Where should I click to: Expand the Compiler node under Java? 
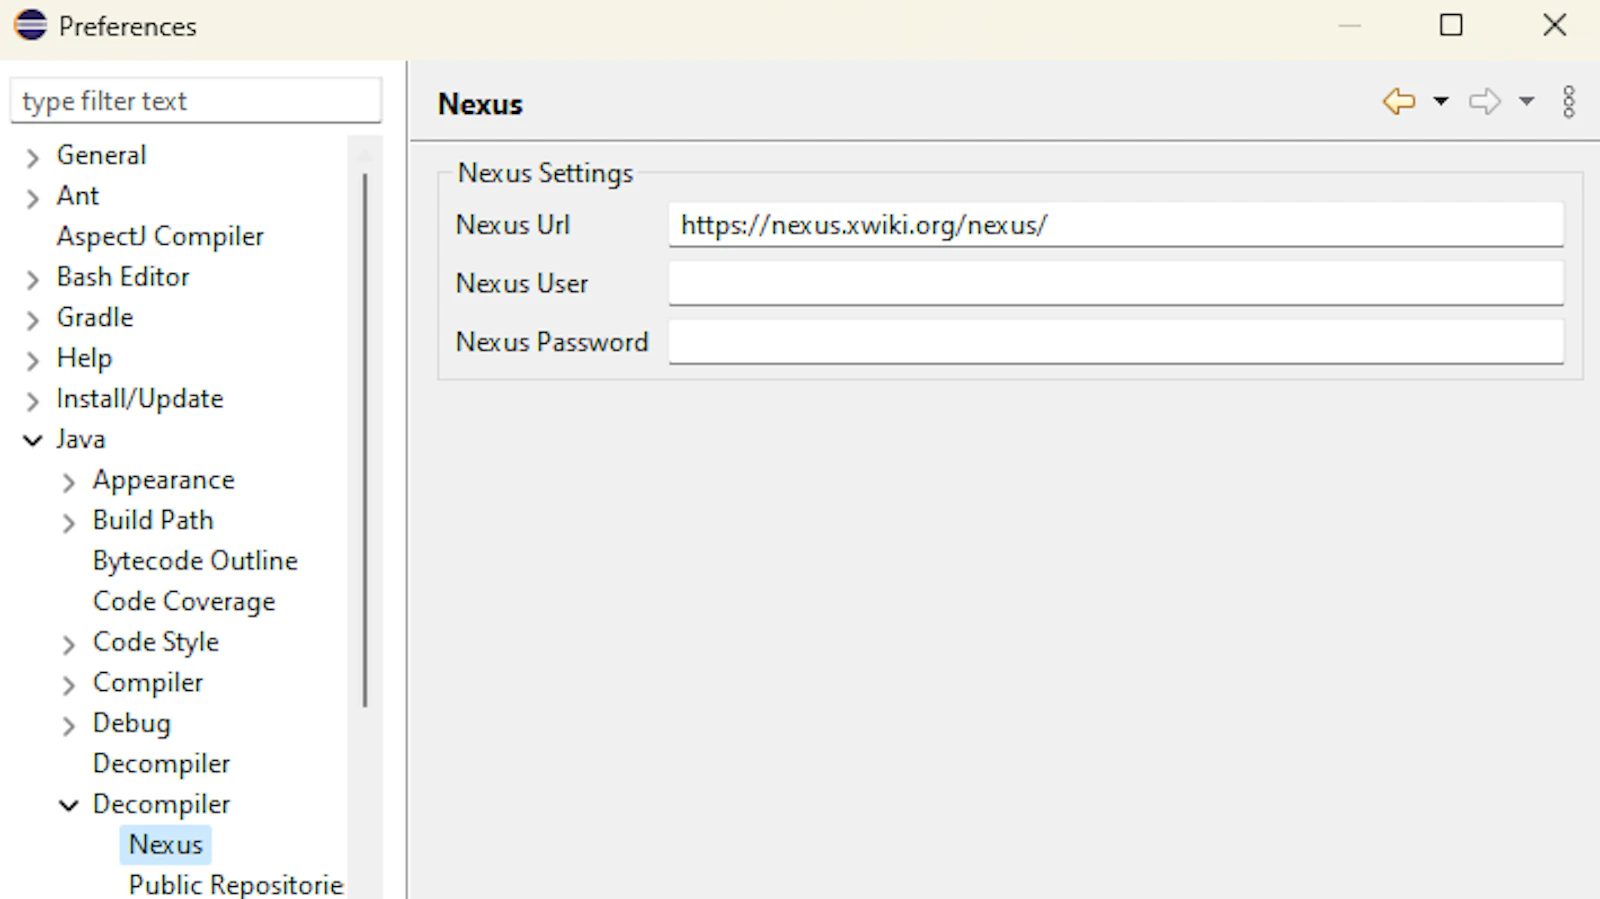pos(69,685)
